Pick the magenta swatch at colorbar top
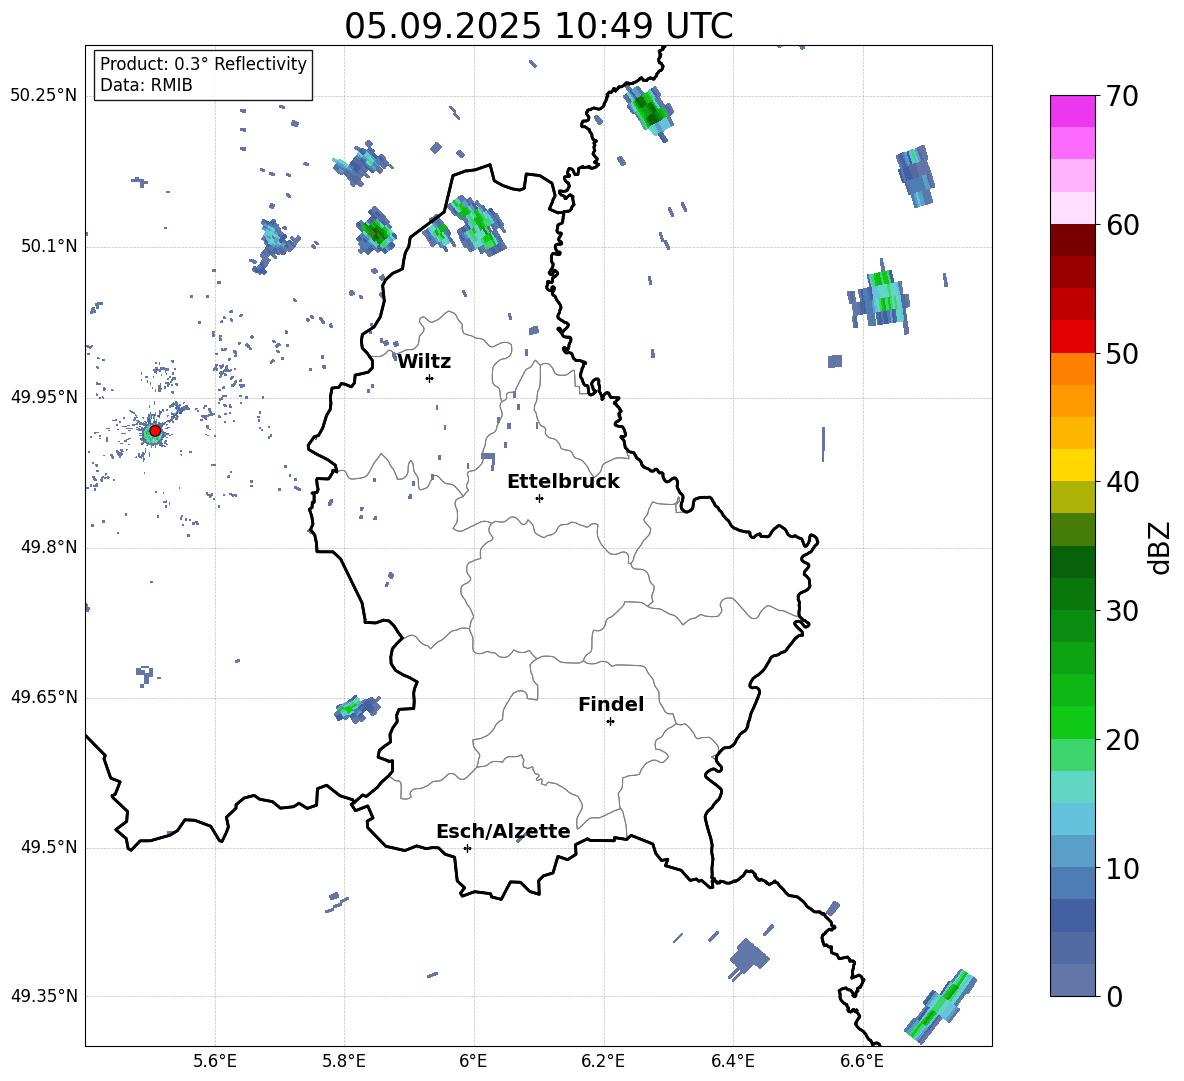Viewport: 1184px width, 1081px height. 1073,111
